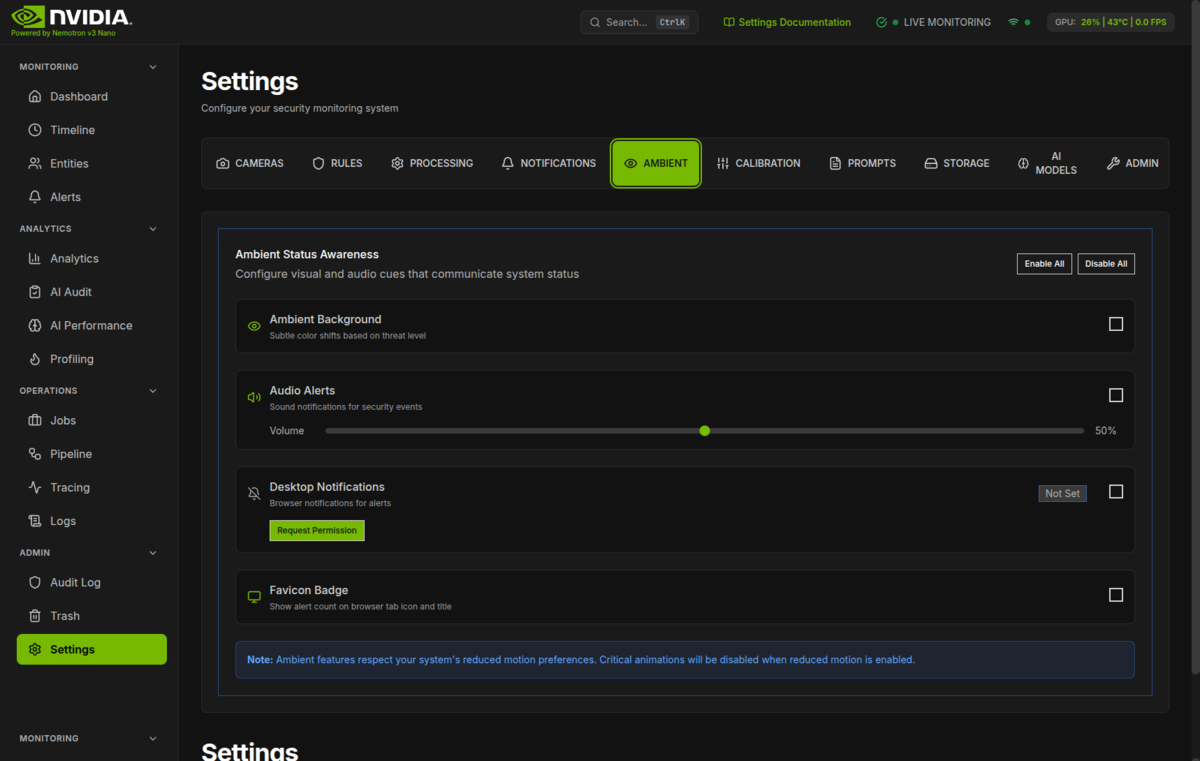Open the Dashboard home icon in sidebar
The image size is (1200, 761).
coord(35,97)
